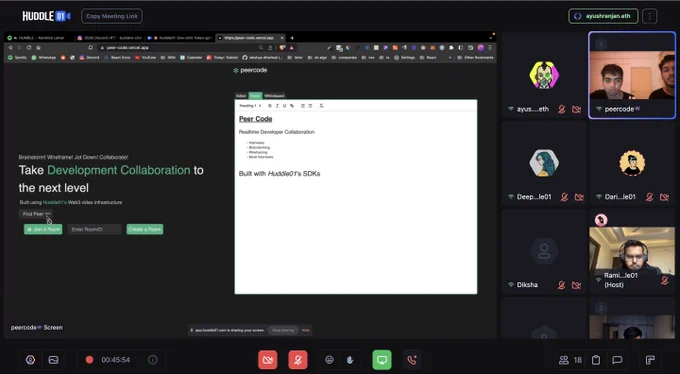The height and width of the screenshot is (374, 680).
Task: Click Copy Meeting Link button
Action: coord(112,16)
